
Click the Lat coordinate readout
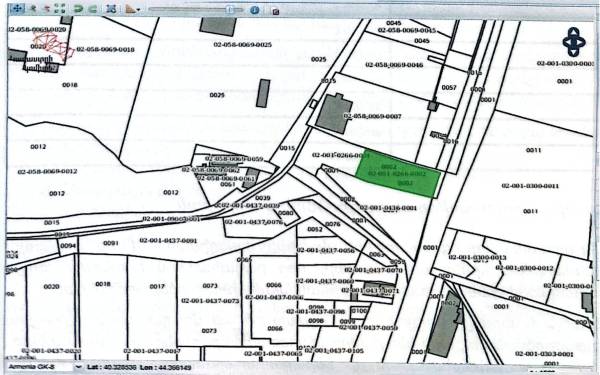[112, 367]
